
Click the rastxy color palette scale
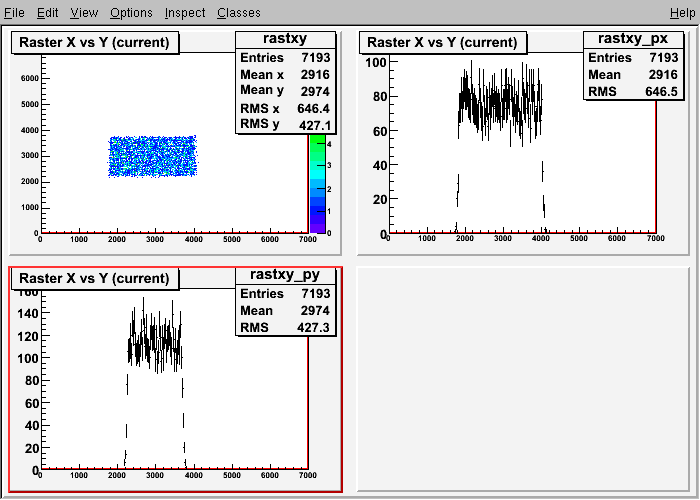(317, 183)
